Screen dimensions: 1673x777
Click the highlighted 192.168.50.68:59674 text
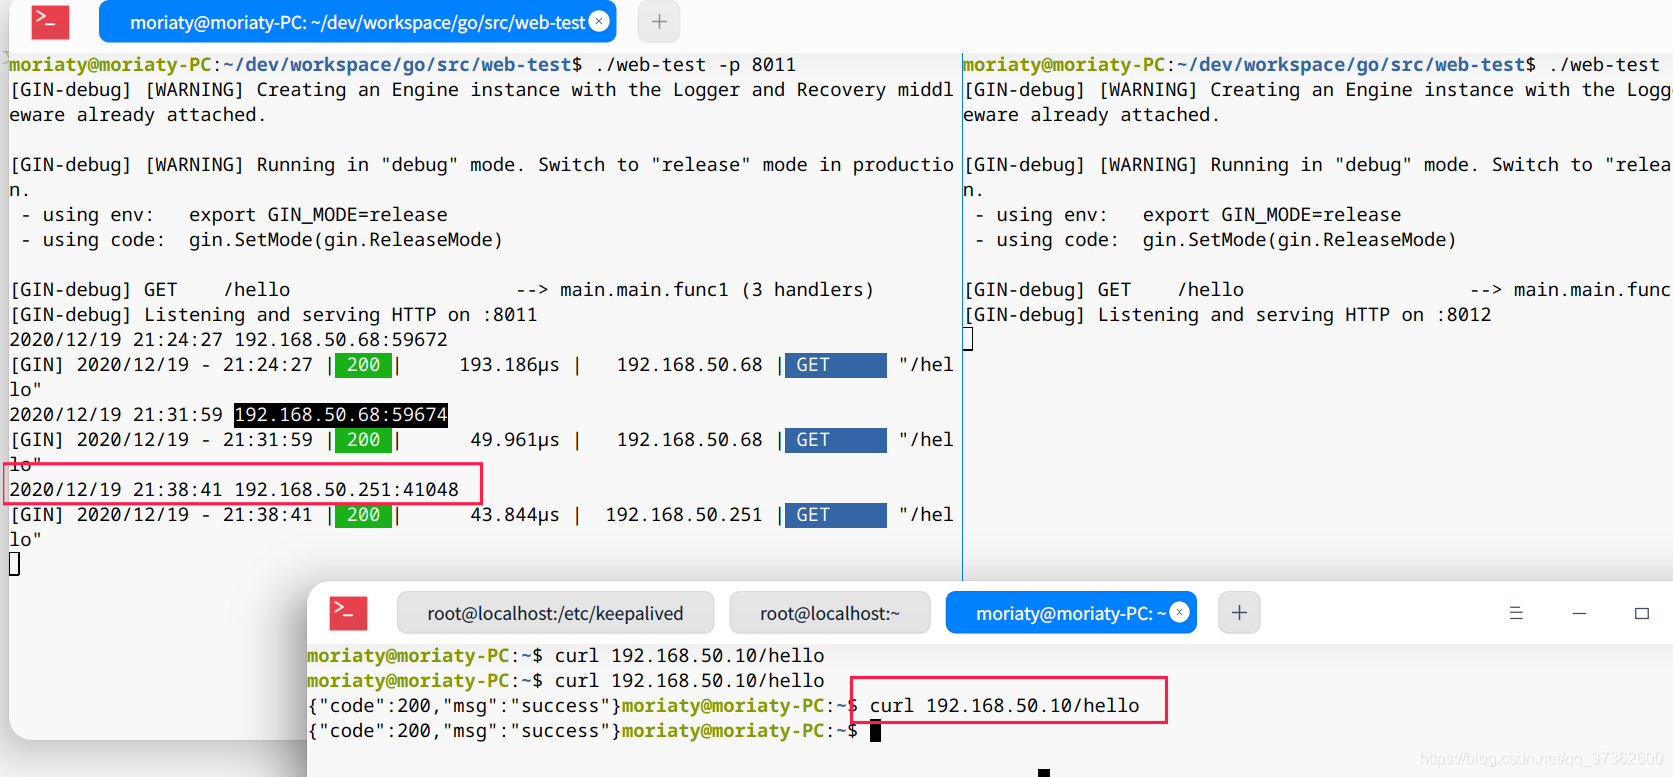tap(341, 414)
